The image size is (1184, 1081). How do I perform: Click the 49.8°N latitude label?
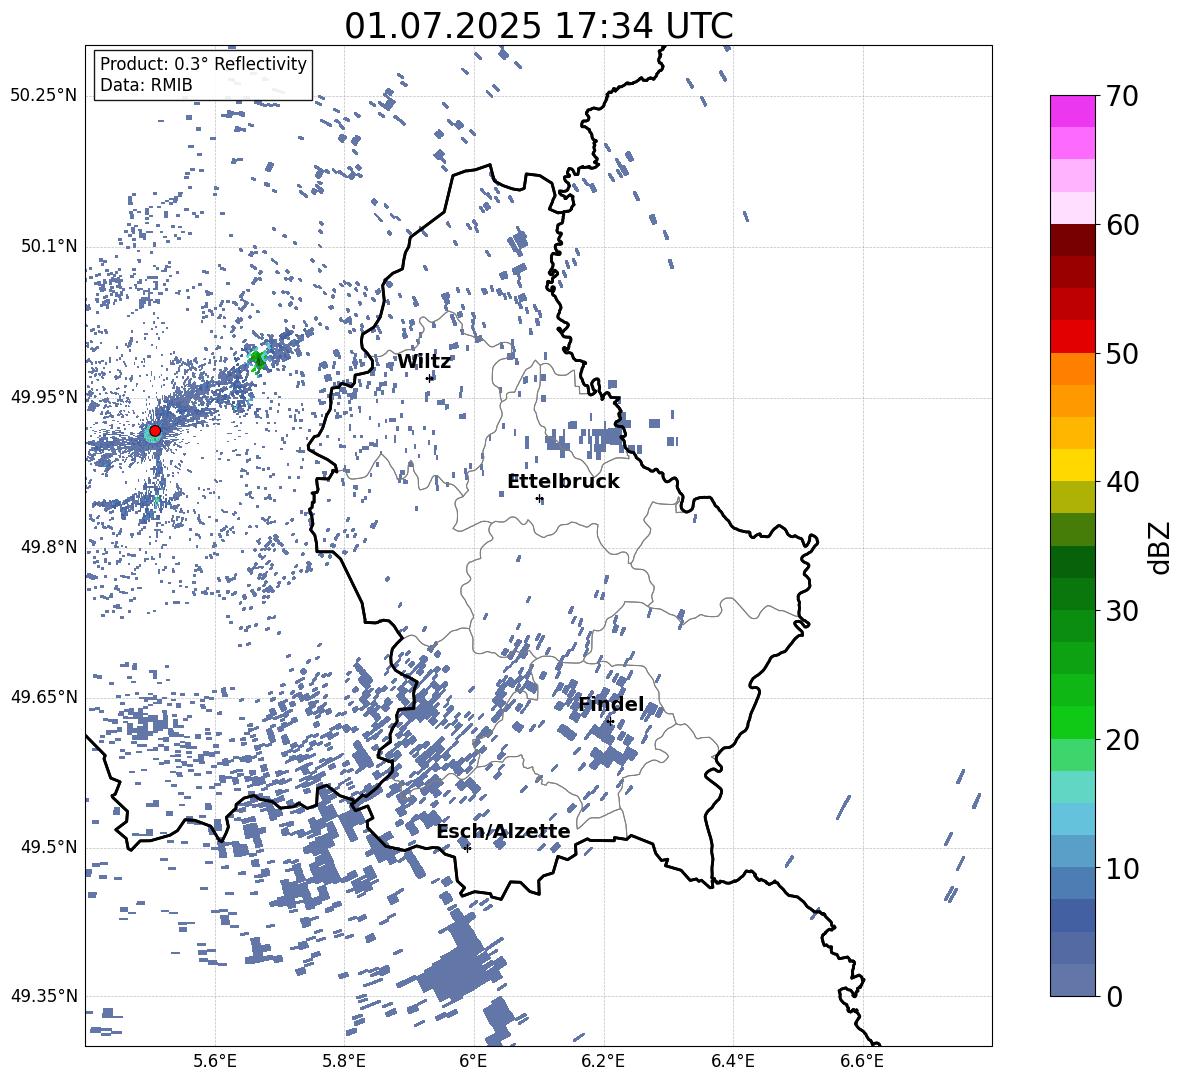pyautogui.click(x=49, y=547)
